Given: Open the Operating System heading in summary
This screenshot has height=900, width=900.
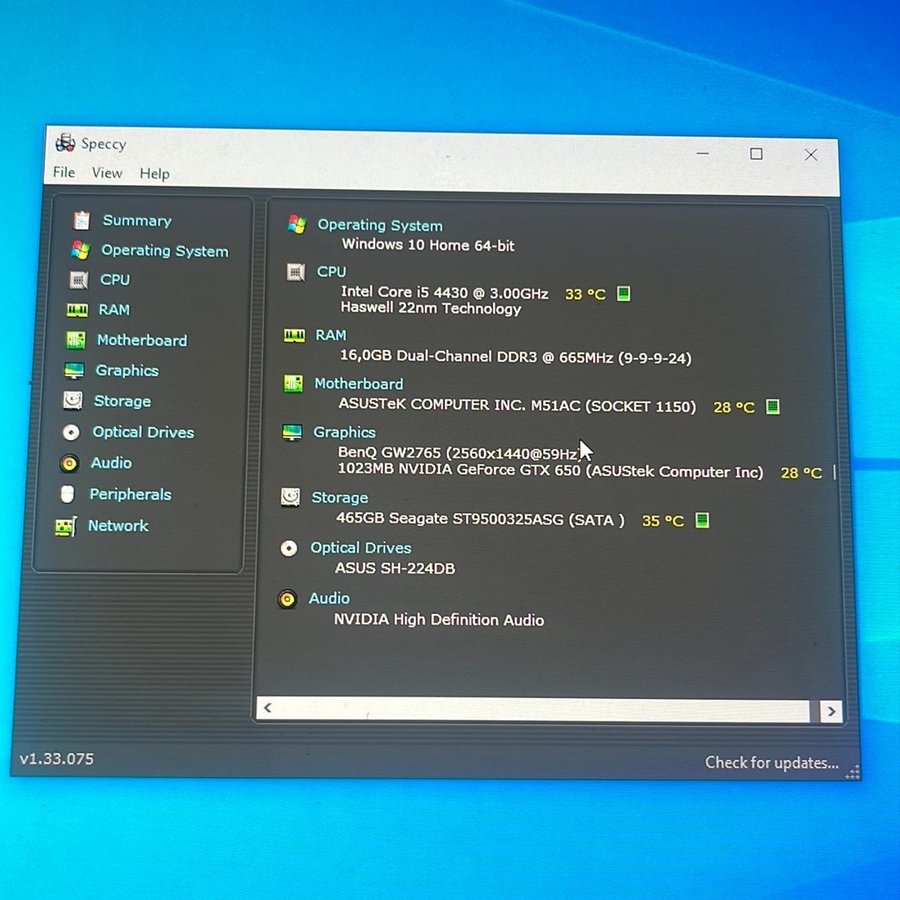Looking at the screenshot, I should (x=379, y=225).
